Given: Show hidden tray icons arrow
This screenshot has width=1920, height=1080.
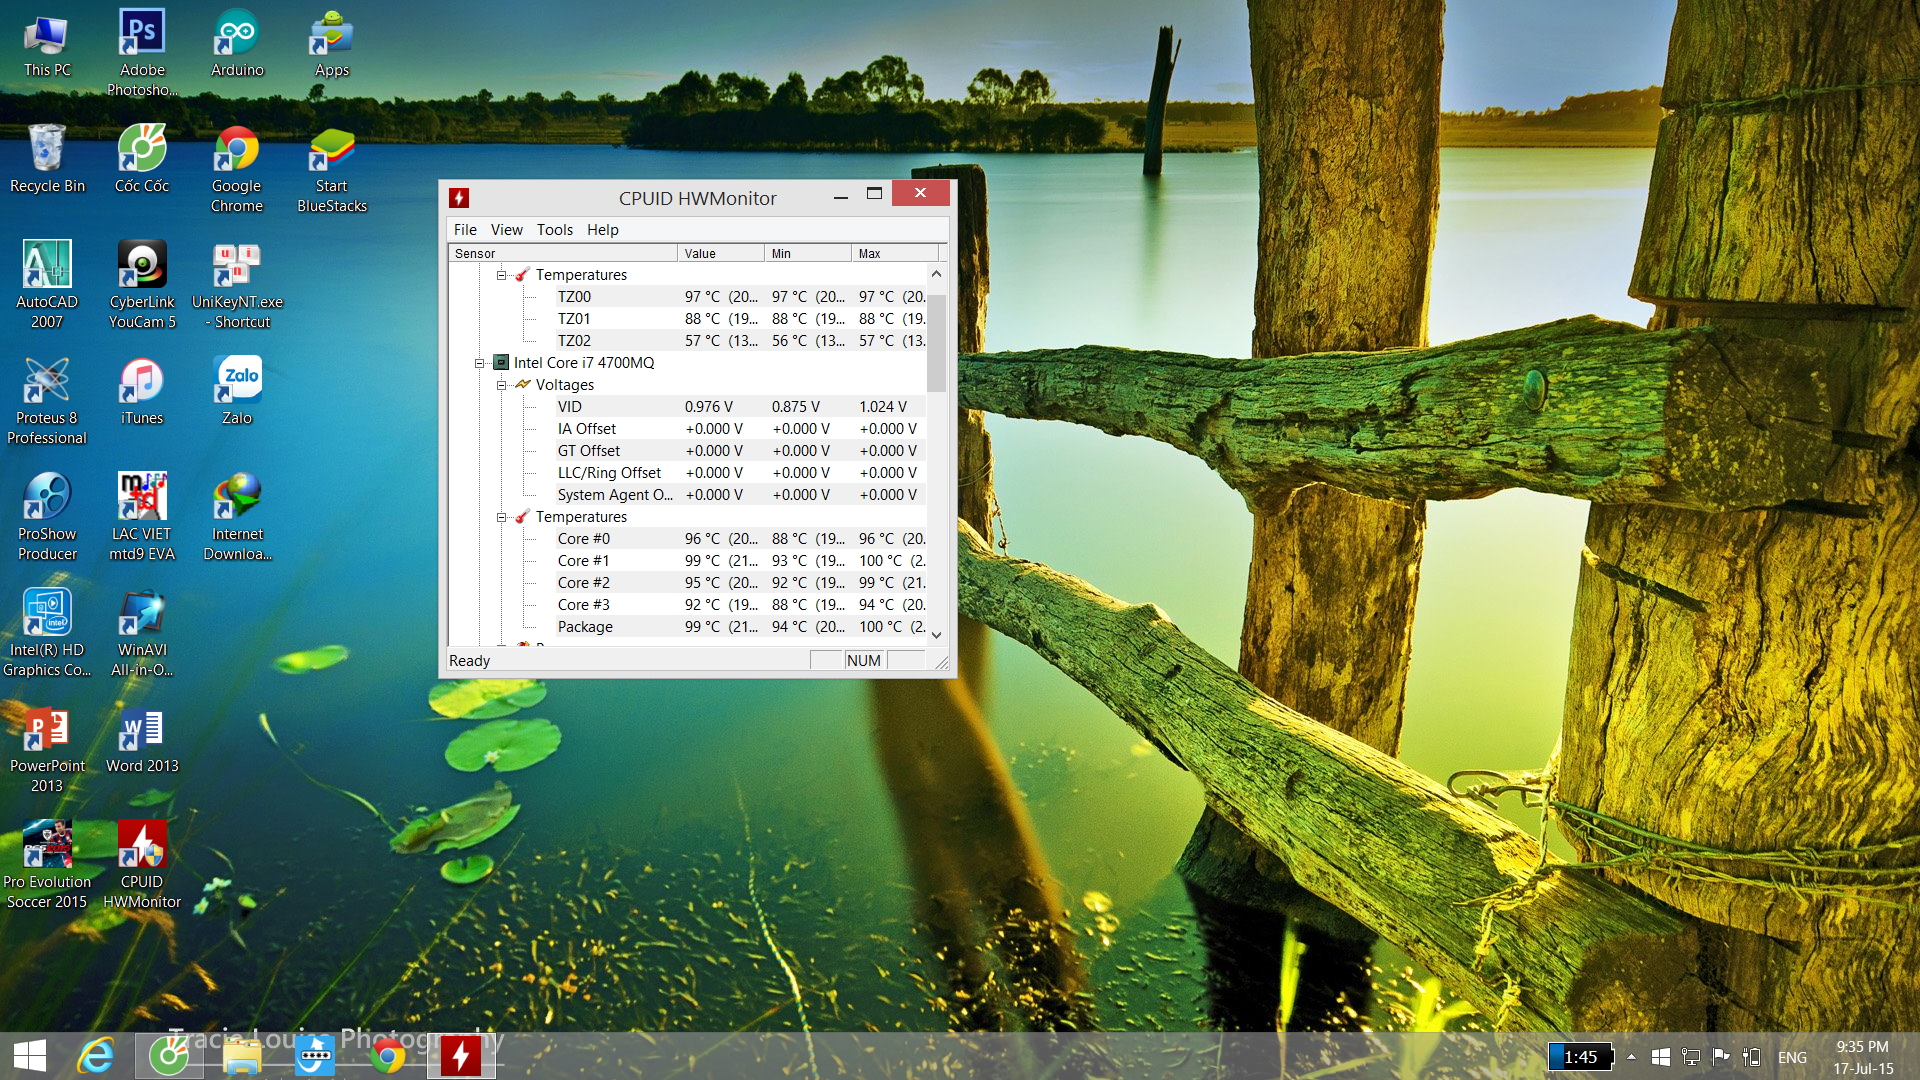Looking at the screenshot, I should (1631, 1057).
